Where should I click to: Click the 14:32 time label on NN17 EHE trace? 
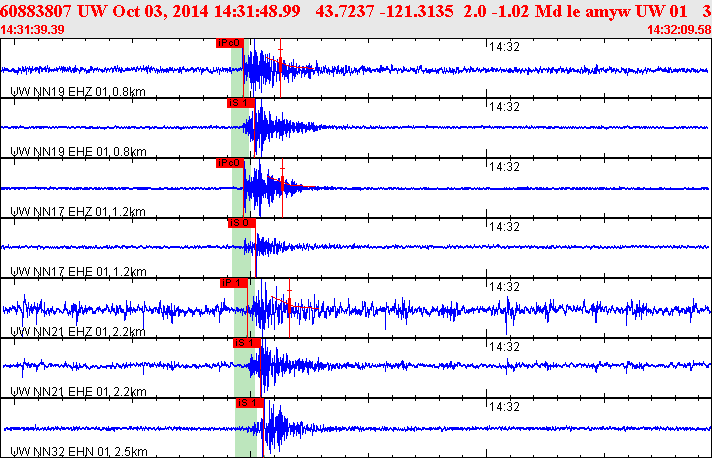click(x=504, y=227)
